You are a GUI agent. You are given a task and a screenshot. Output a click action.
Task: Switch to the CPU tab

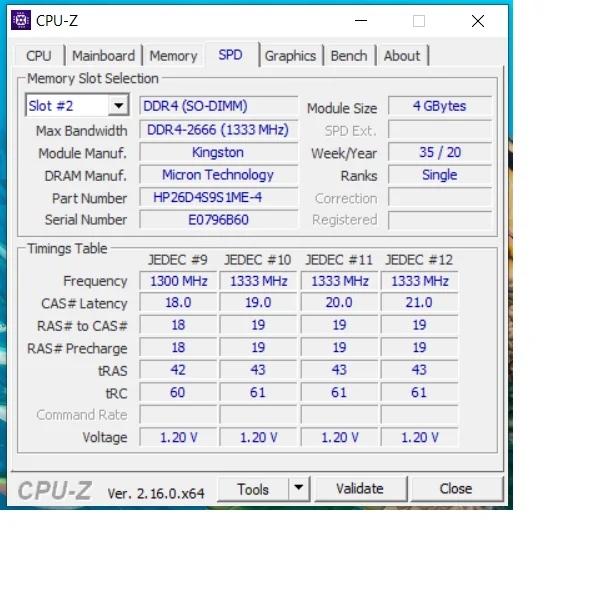(x=39, y=56)
